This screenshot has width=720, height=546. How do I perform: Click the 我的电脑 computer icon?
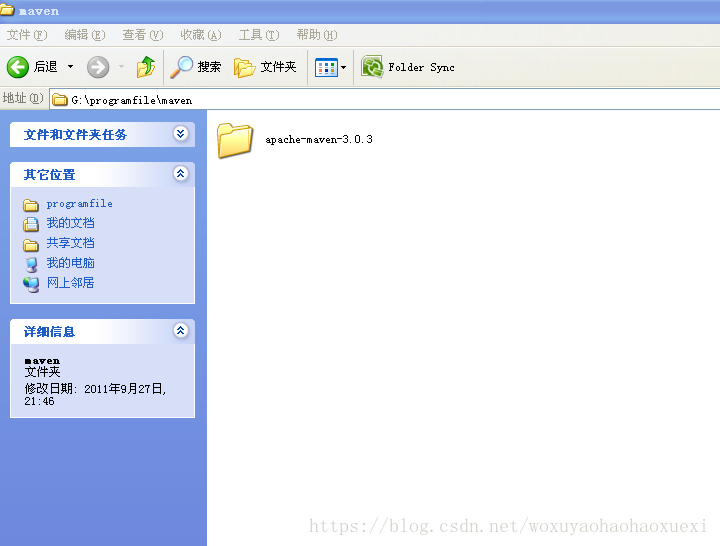[x=31, y=265]
